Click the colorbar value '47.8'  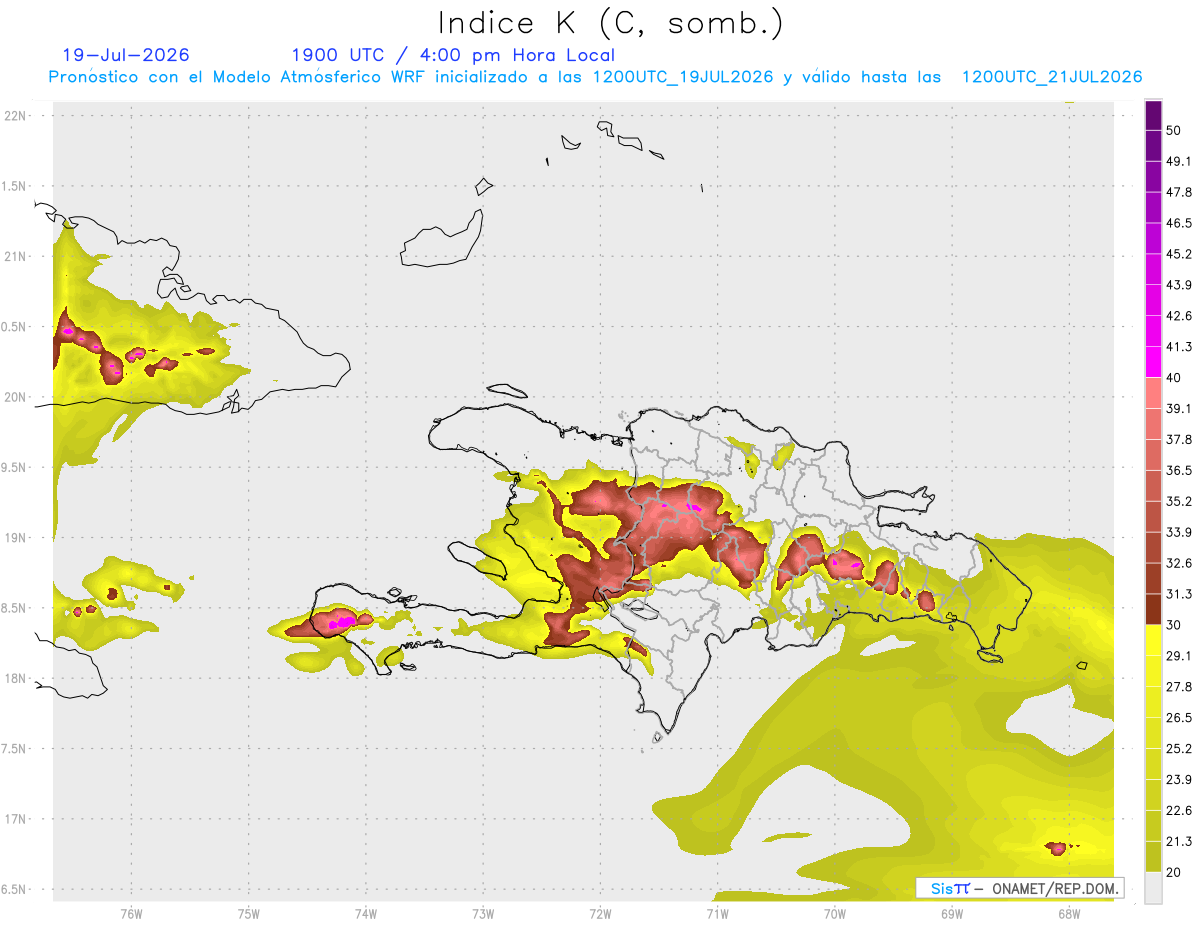(1179, 193)
